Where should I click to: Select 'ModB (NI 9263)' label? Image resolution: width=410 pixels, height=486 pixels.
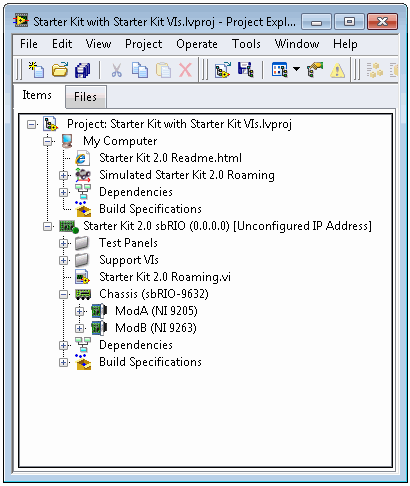click(156, 328)
